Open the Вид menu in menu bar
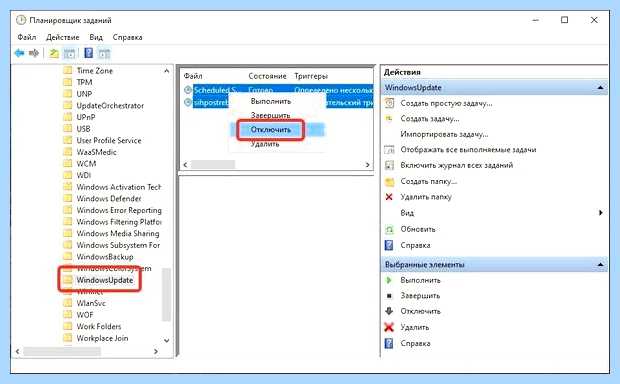This screenshot has width=620, height=384. point(96,37)
